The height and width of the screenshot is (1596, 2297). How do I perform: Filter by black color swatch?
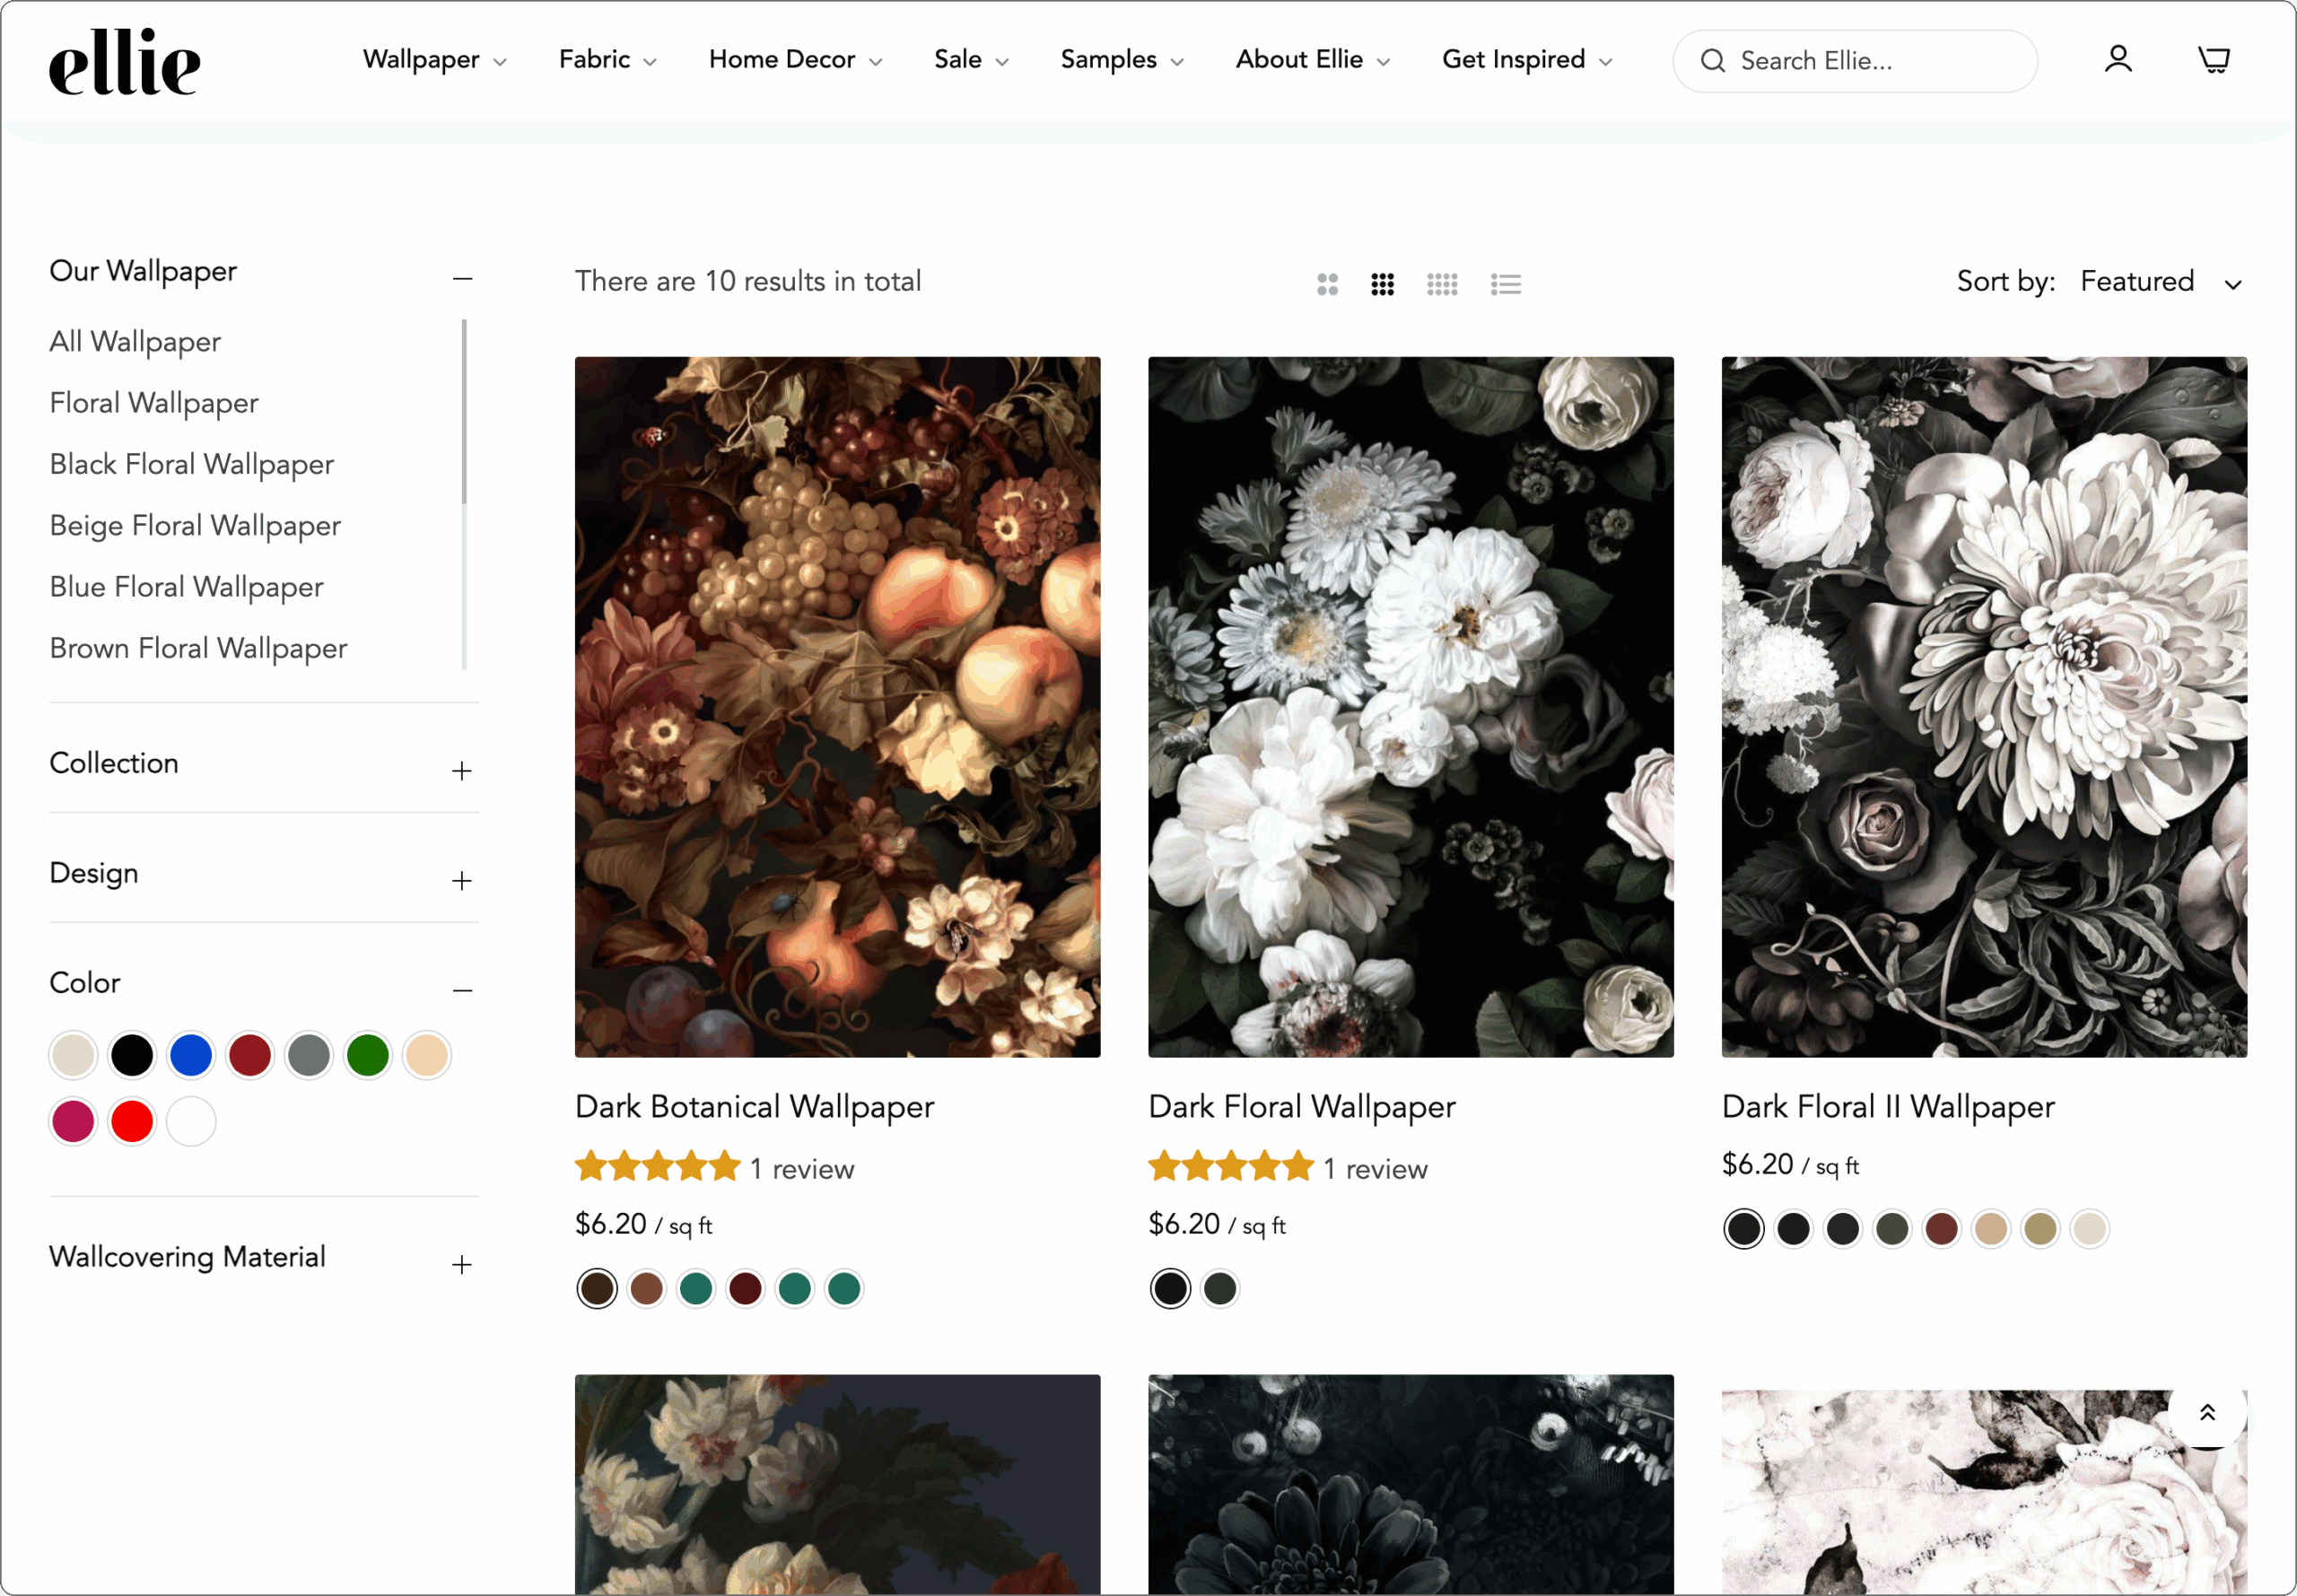coord(132,1056)
